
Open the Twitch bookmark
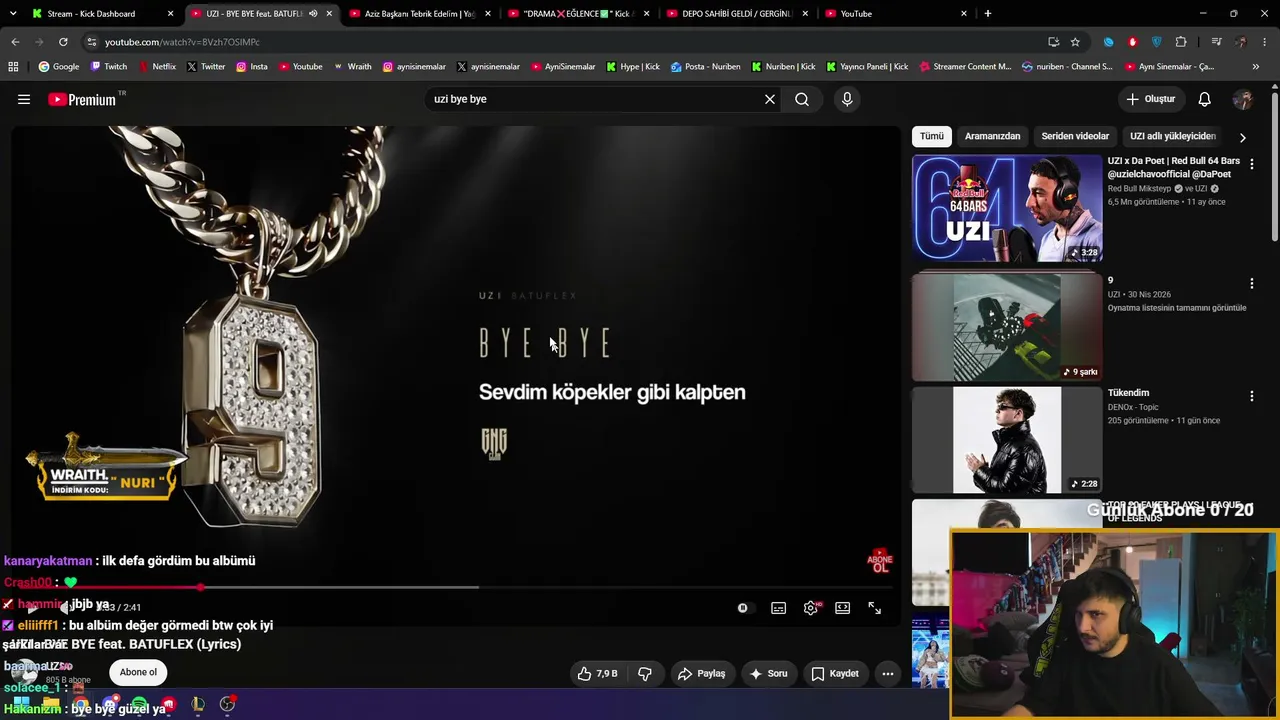point(108,67)
